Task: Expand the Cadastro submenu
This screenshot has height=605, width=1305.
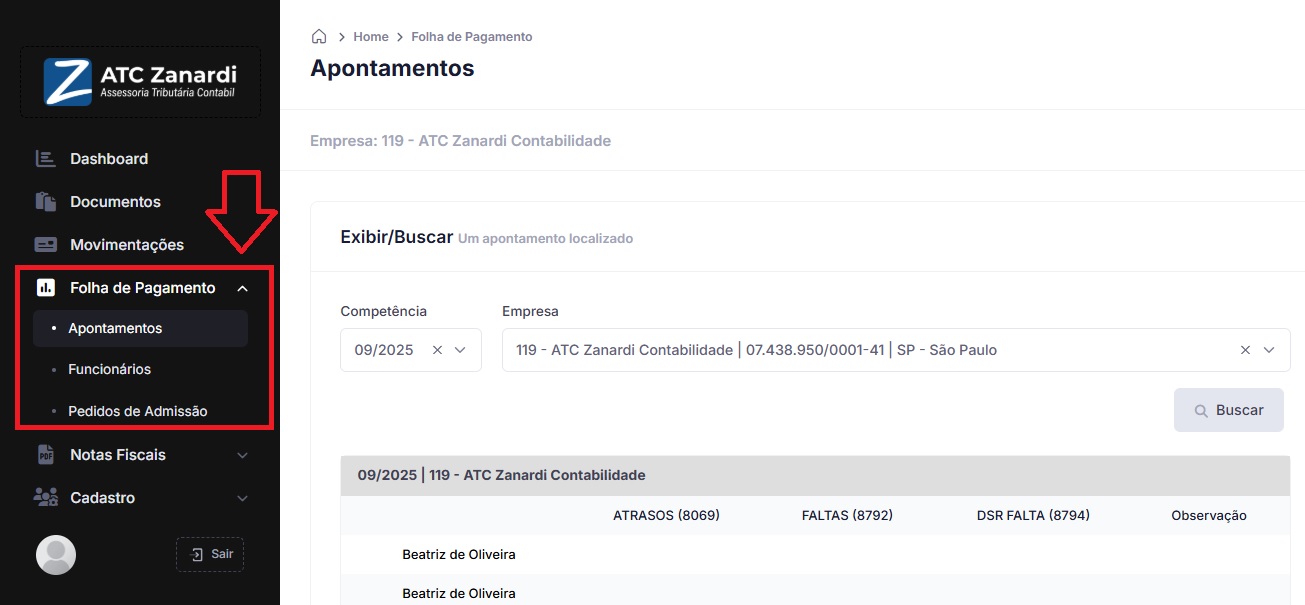Action: click(x=242, y=498)
